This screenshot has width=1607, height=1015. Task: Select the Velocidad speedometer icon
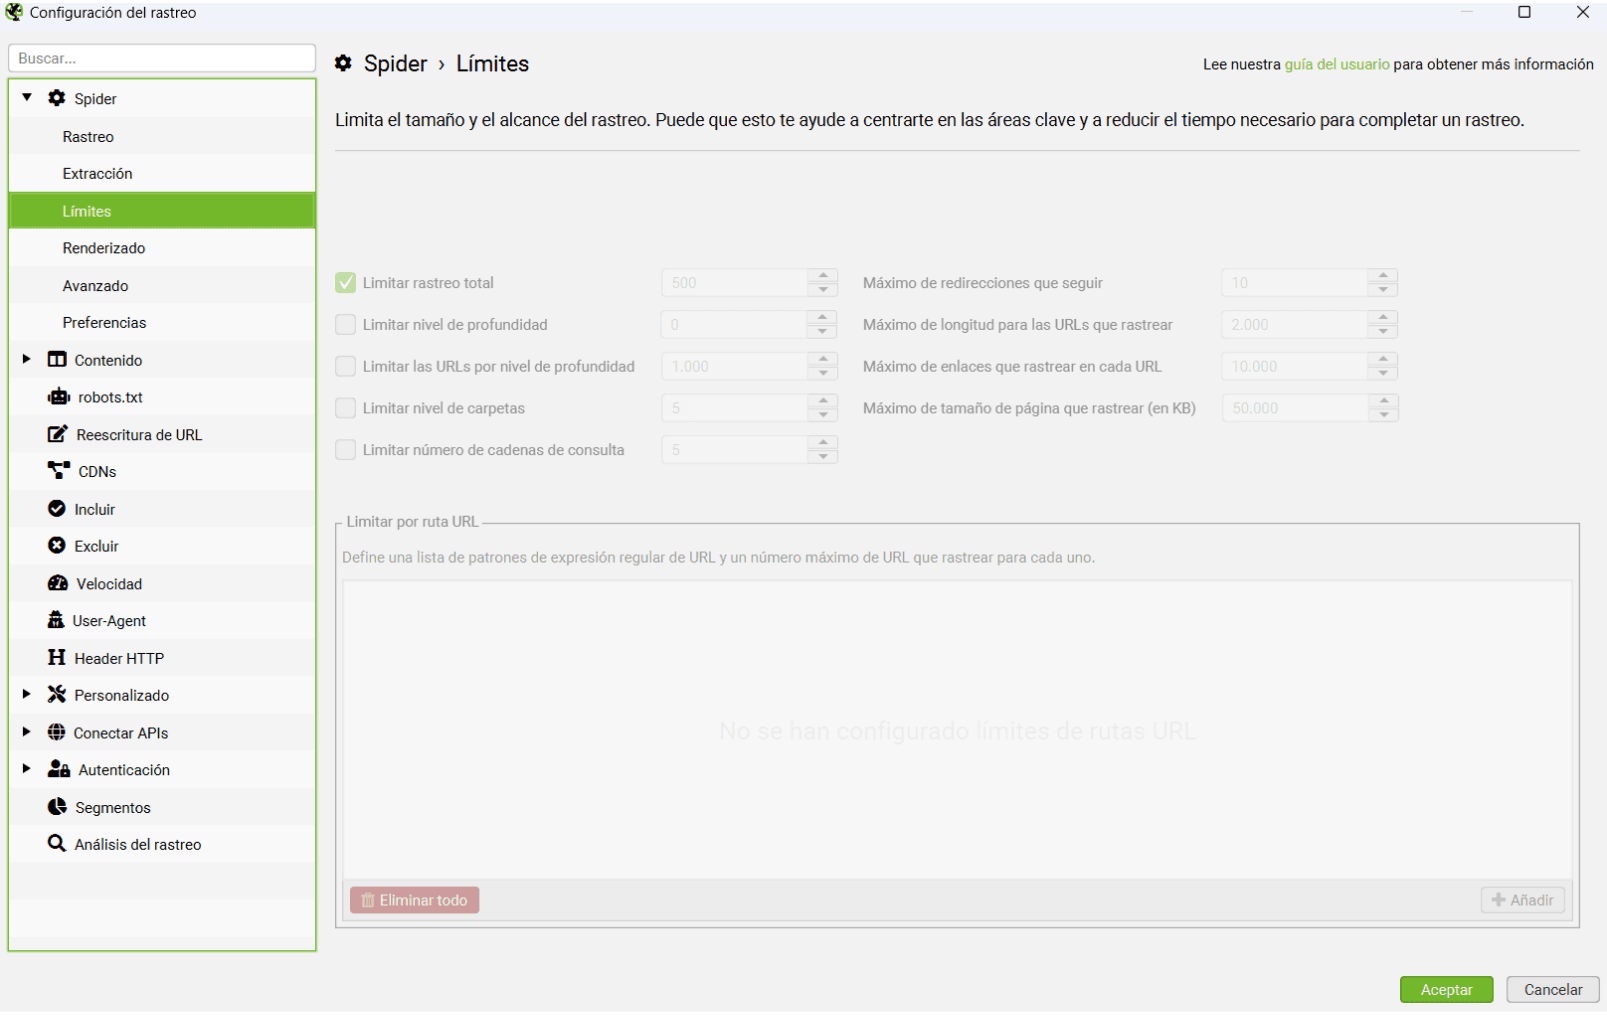(58, 584)
